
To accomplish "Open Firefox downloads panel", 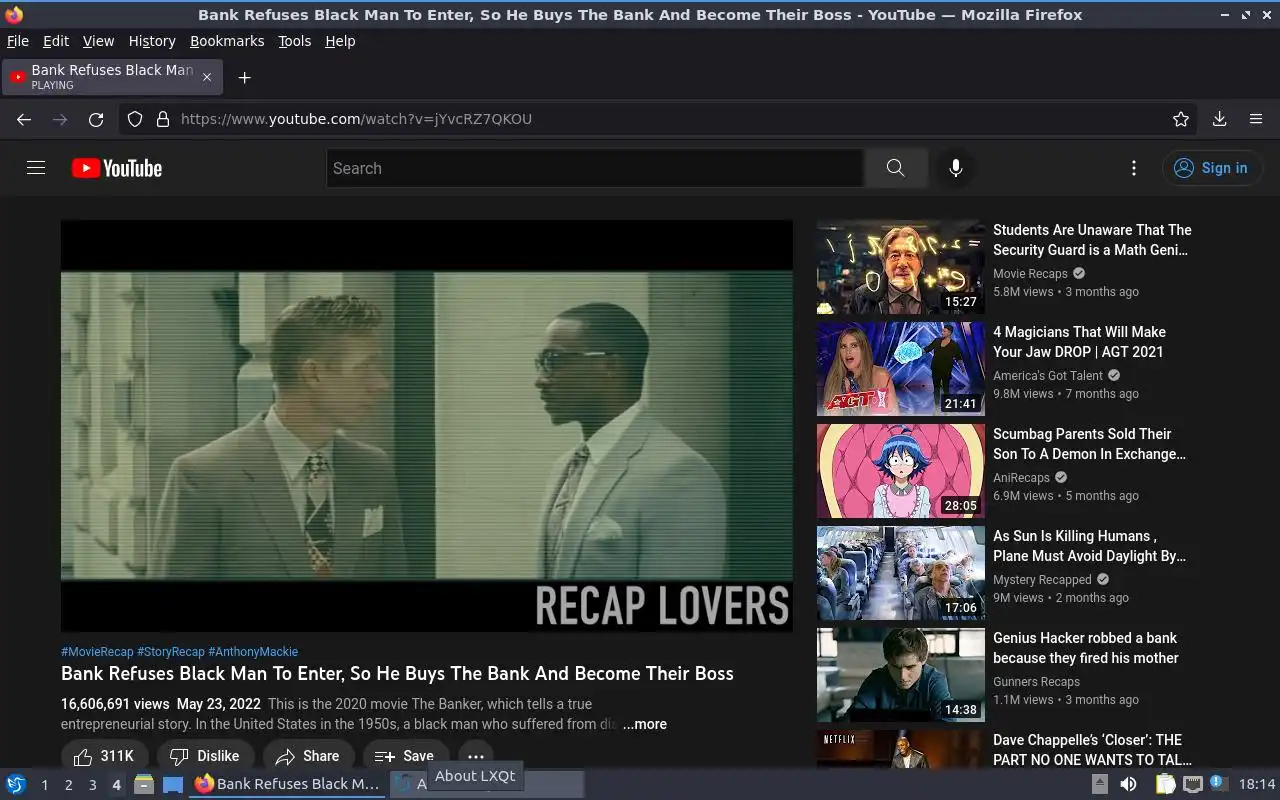I will (x=1219, y=119).
